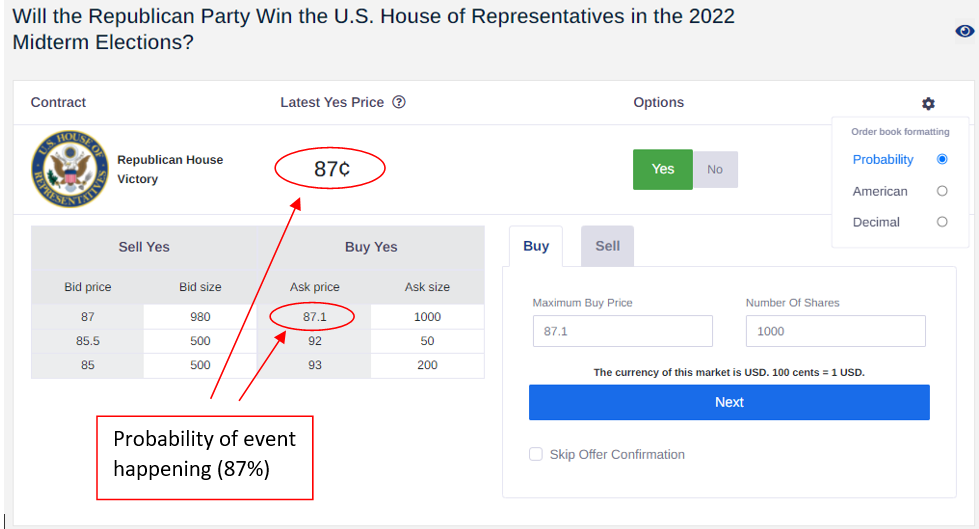Click the 1000 ask size cell
979x529 pixels.
coord(427,317)
